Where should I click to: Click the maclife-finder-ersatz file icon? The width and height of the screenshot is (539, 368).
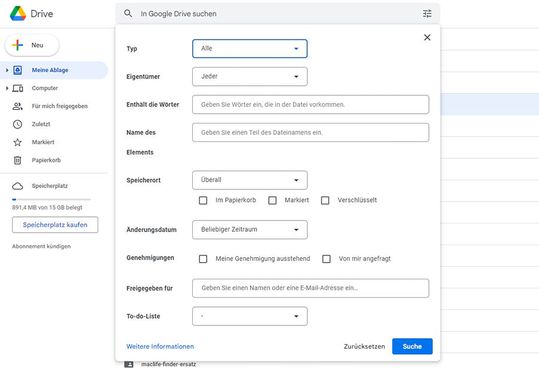pos(129,364)
